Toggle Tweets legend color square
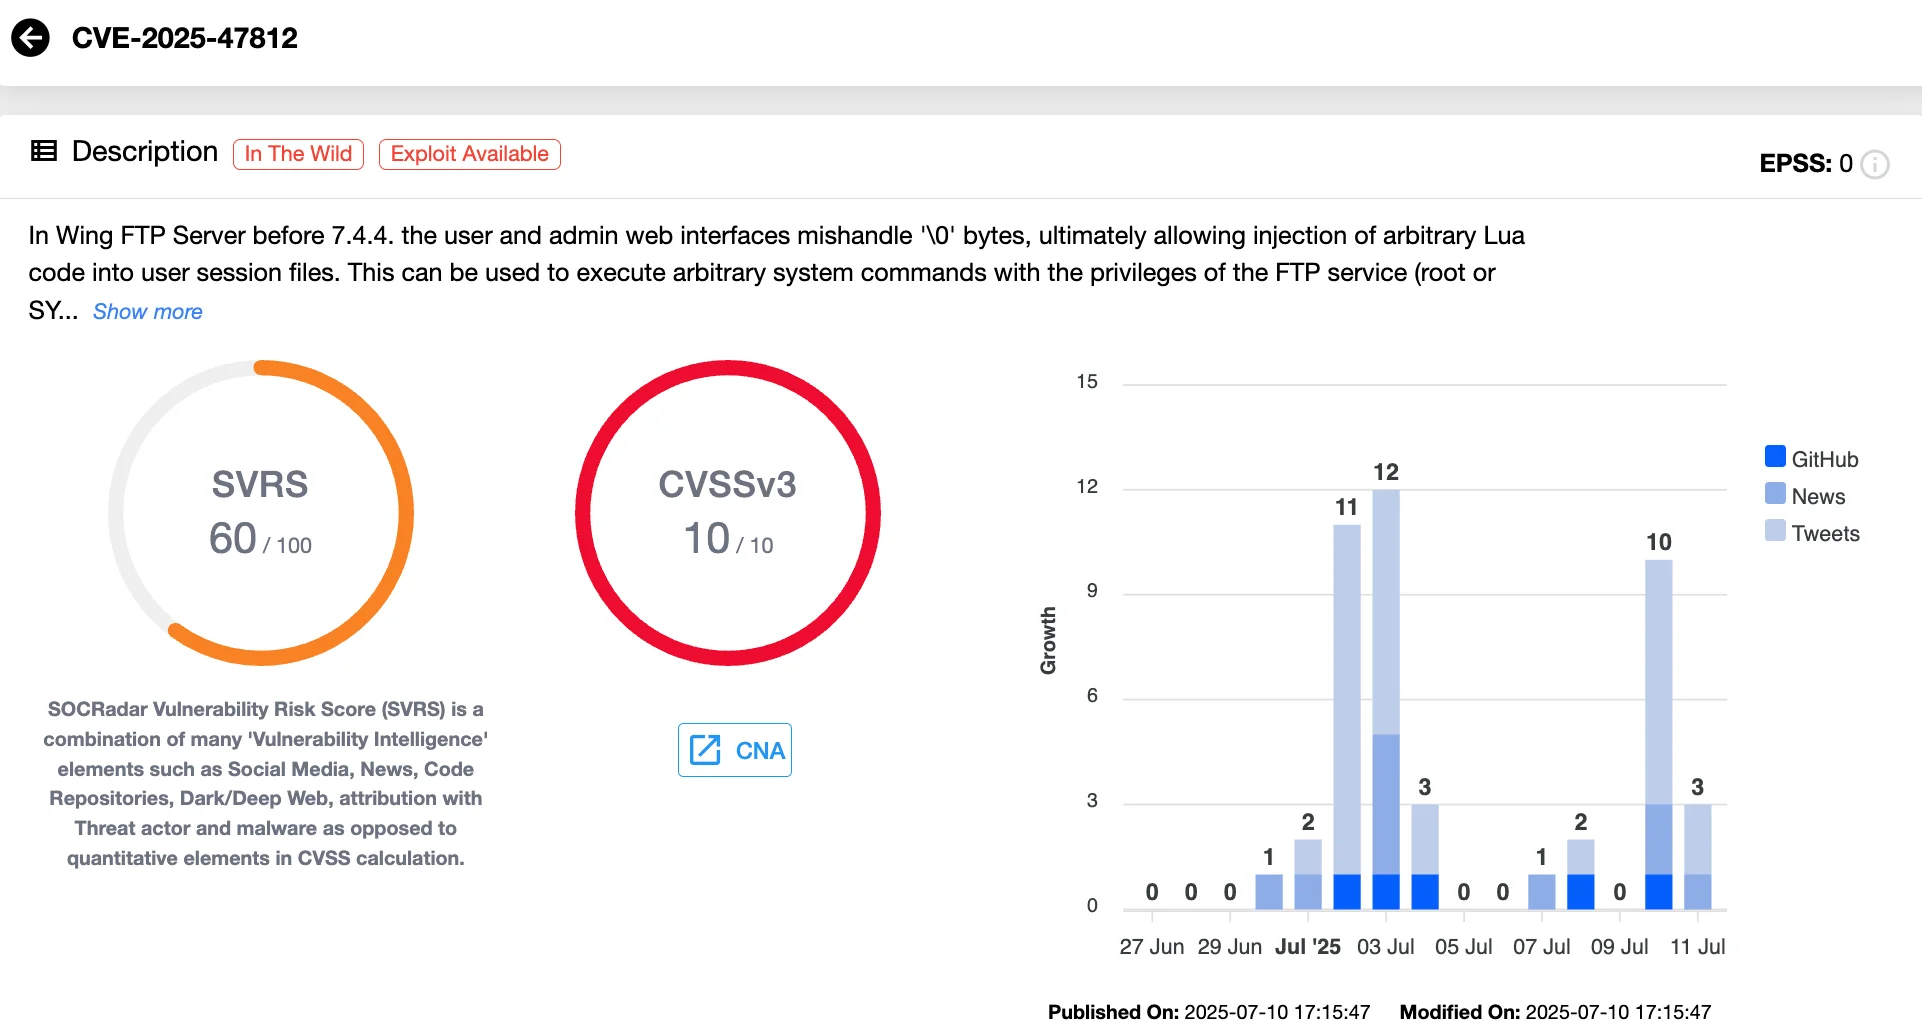The image size is (1922, 1036). tap(1776, 531)
